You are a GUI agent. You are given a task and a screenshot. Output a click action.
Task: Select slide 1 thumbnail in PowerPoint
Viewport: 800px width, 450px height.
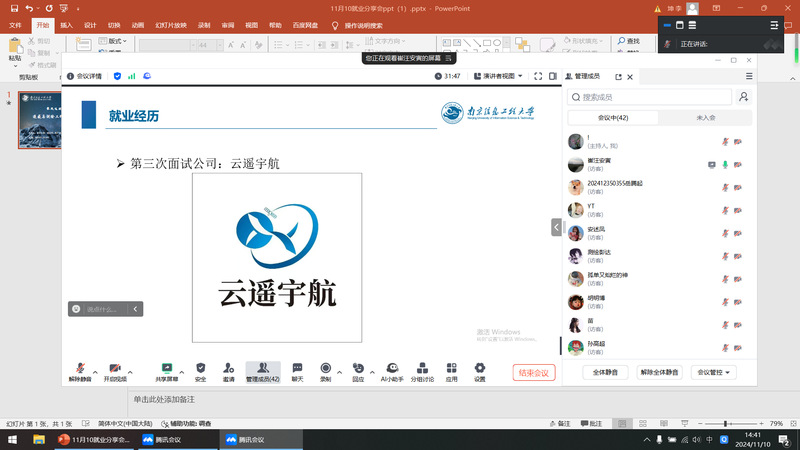[40, 120]
